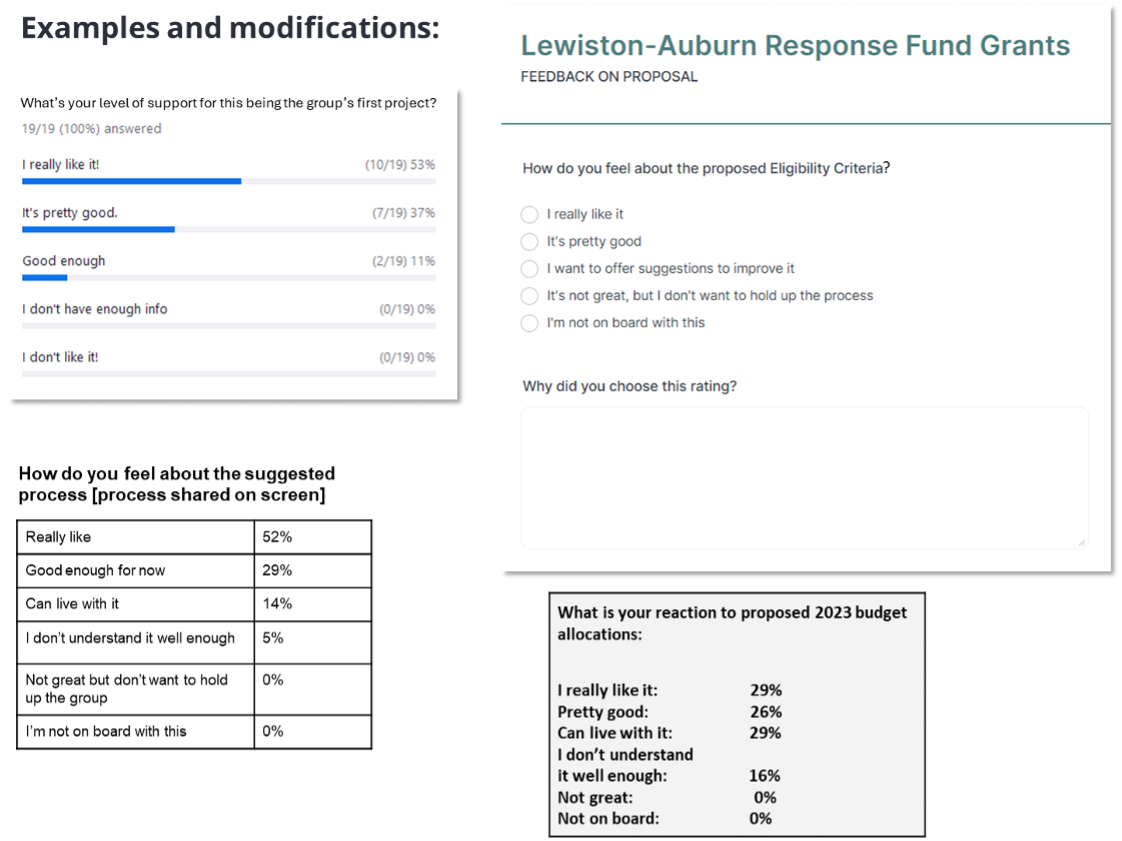Select "I want to offer suggestions" radio button
1122x841 pixels.
(x=530, y=269)
